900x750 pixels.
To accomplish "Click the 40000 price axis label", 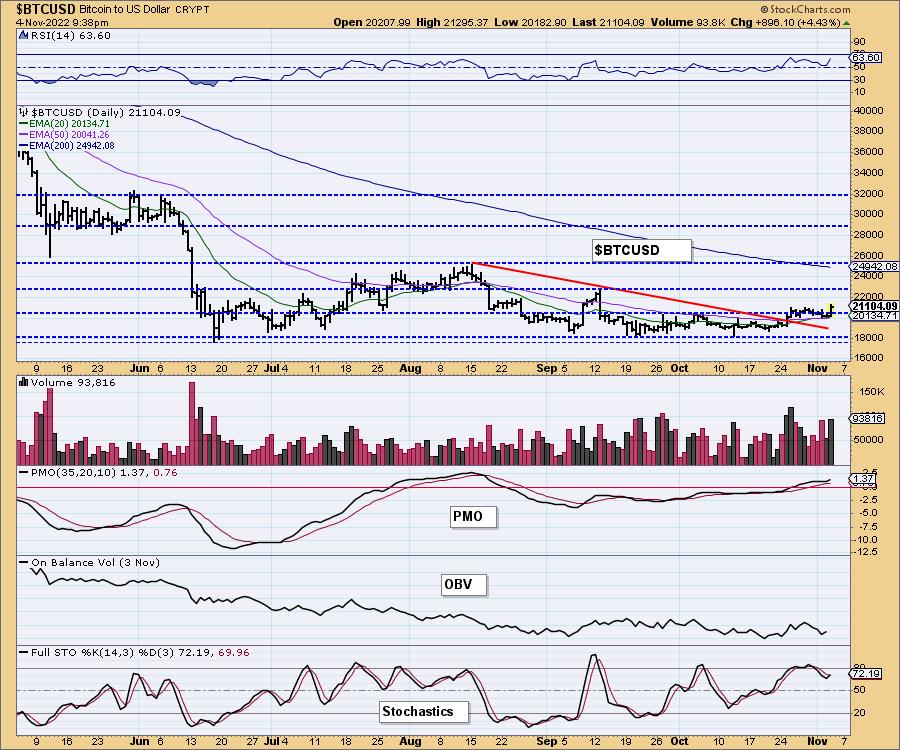I will point(868,110).
